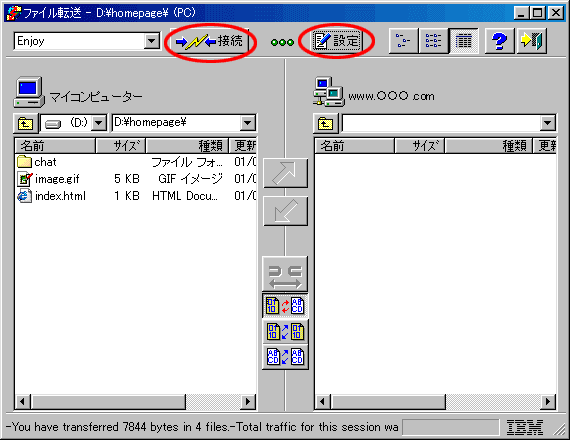Open the 設定 settings button
This screenshot has height=440, width=570.
[337, 41]
